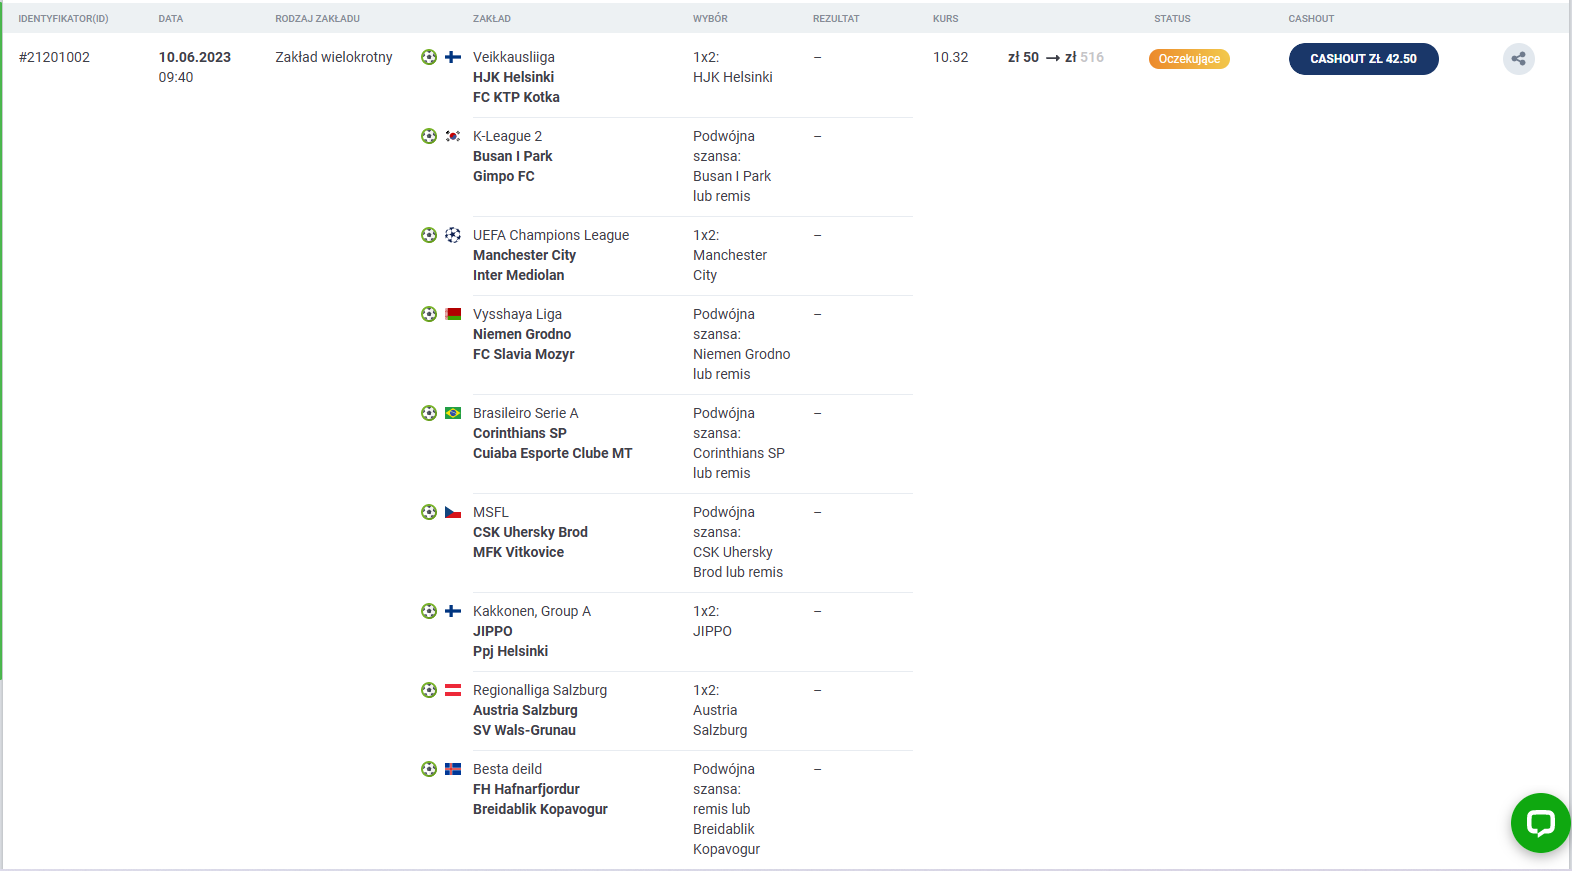Click the Oczekujące status badge
This screenshot has width=1572, height=871.
(x=1189, y=59)
